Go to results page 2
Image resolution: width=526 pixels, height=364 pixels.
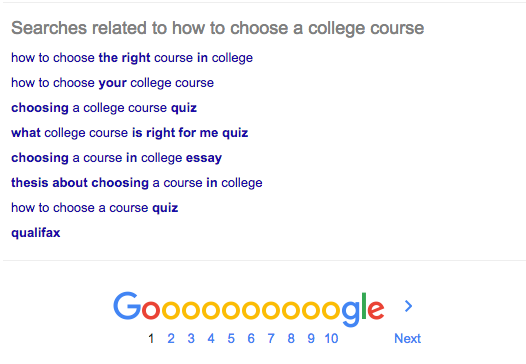coord(171,339)
